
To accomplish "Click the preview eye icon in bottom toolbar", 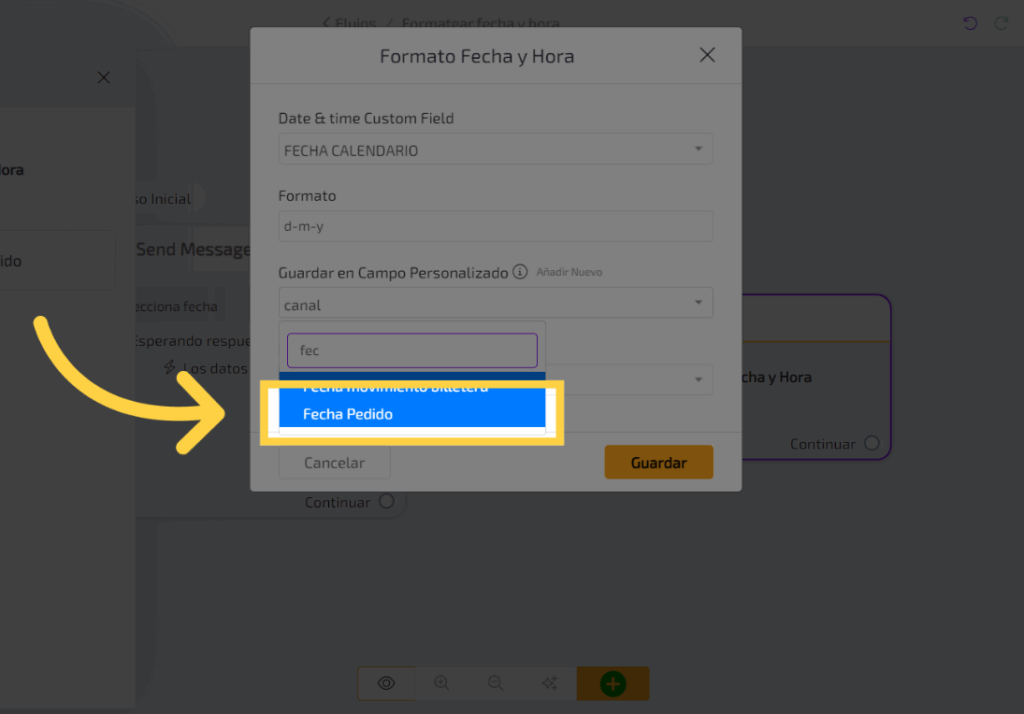I will coord(386,683).
